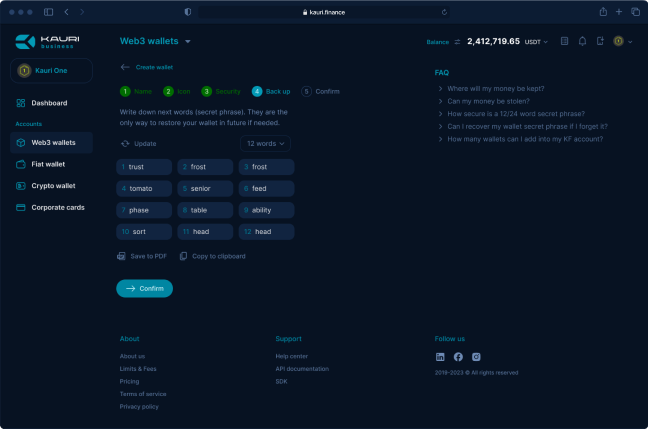
Task: Open the LinkedIn social icon in footer
Action: [x=440, y=357]
